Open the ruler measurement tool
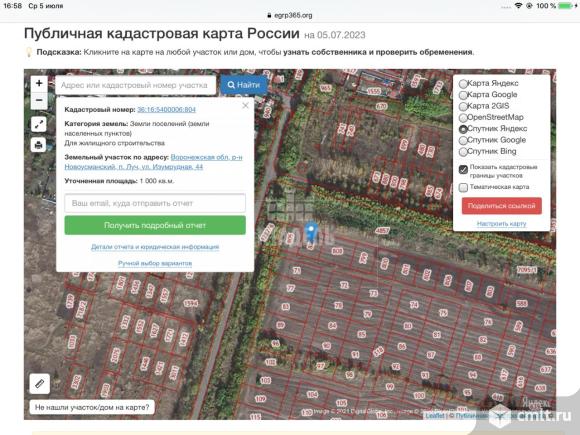 tap(40, 383)
